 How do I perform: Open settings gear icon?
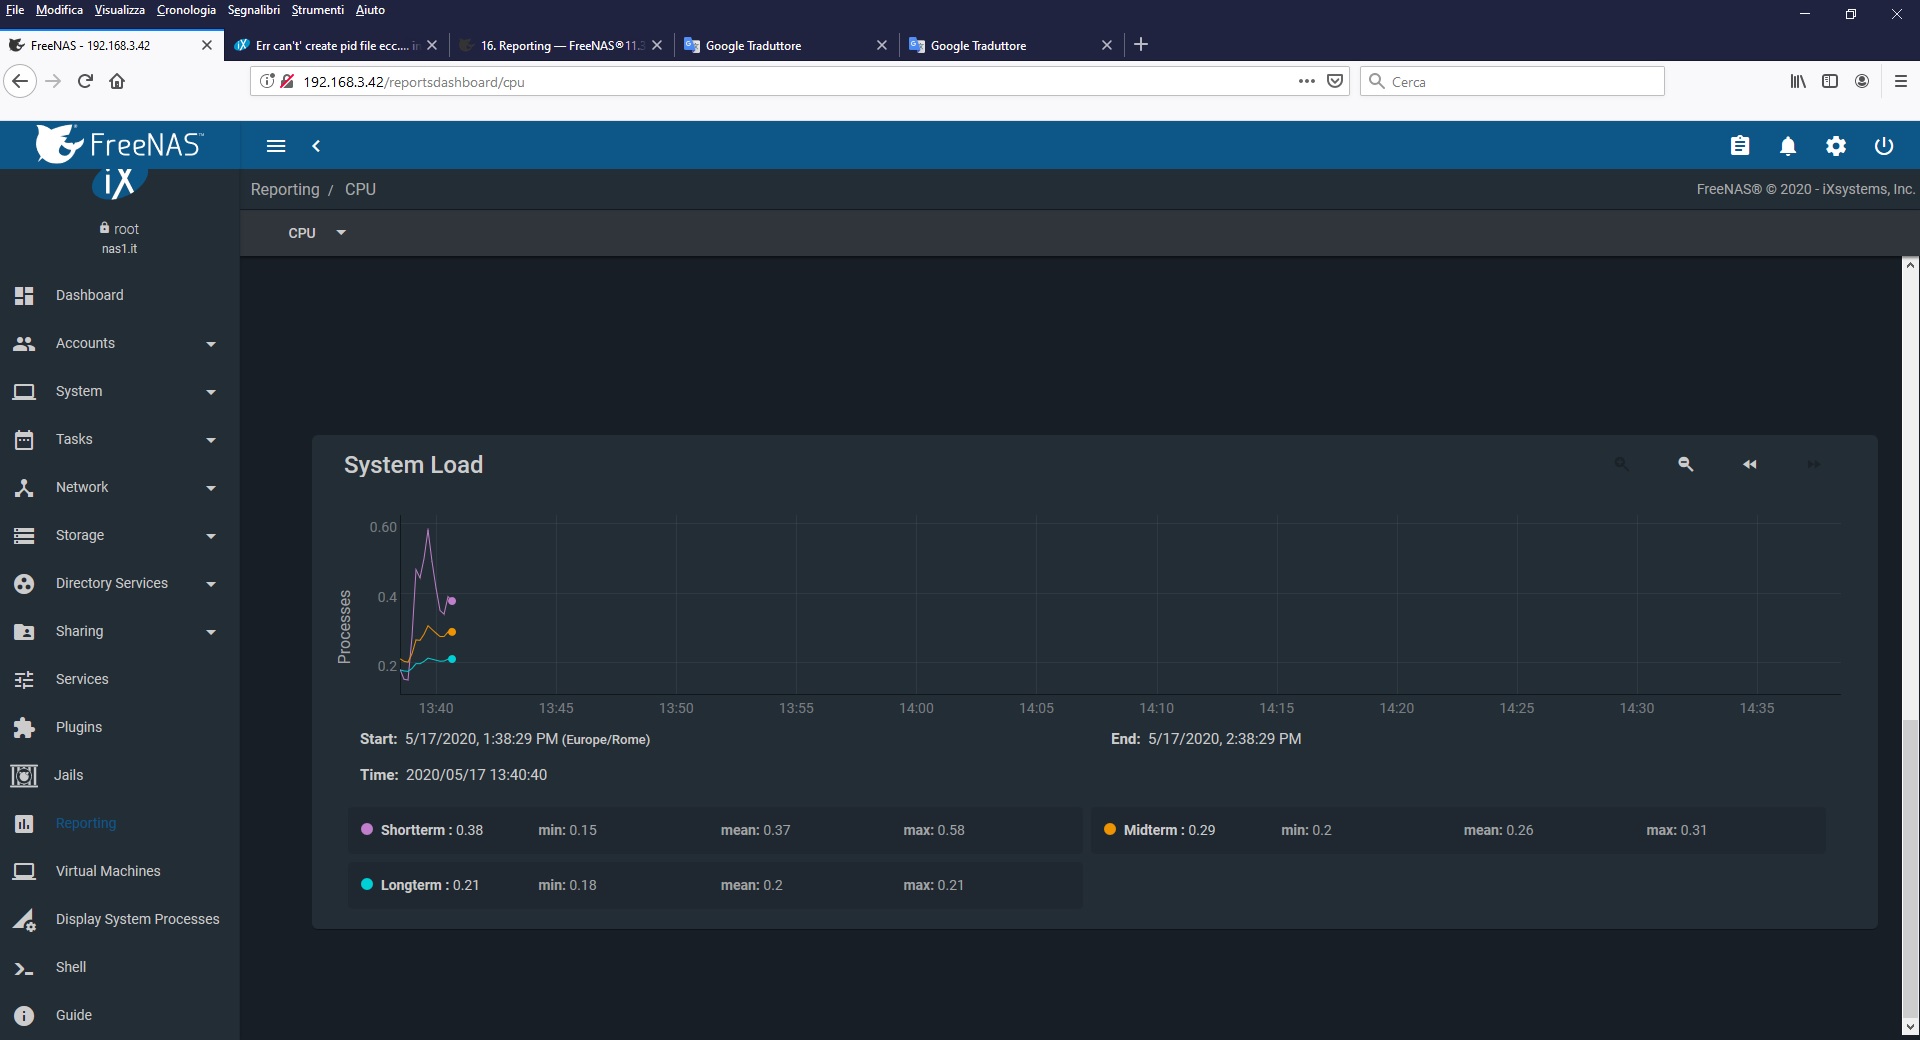click(1836, 146)
